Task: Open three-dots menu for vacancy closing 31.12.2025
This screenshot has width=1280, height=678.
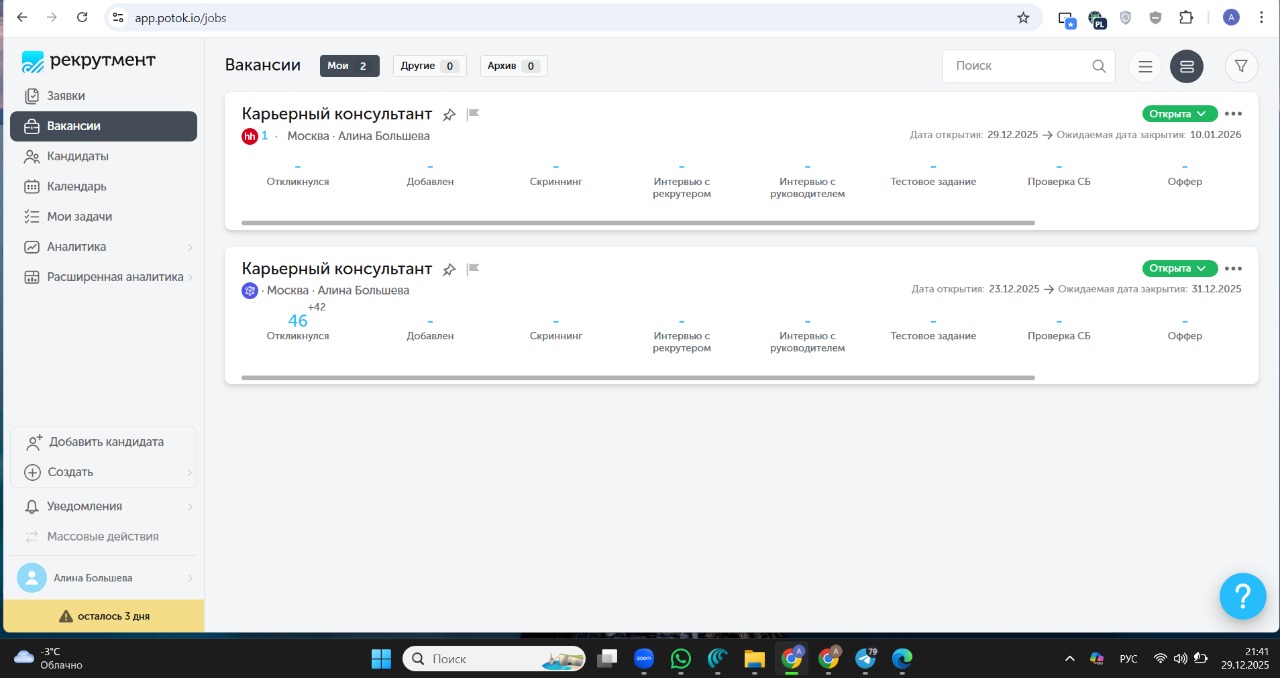Action: pos(1233,268)
